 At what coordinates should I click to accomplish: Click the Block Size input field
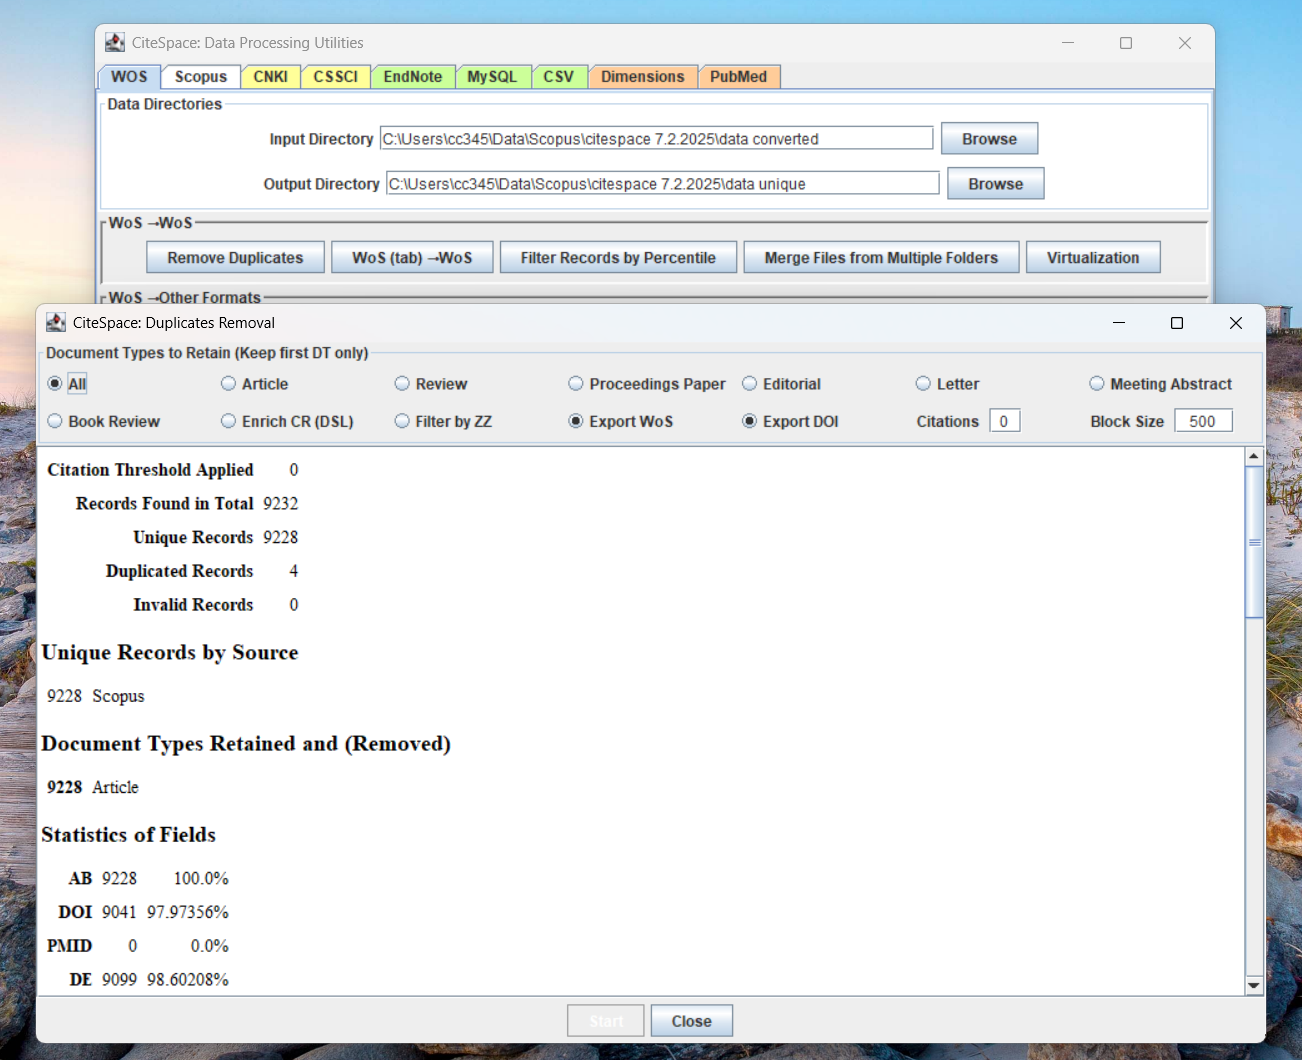click(x=1202, y=421)
